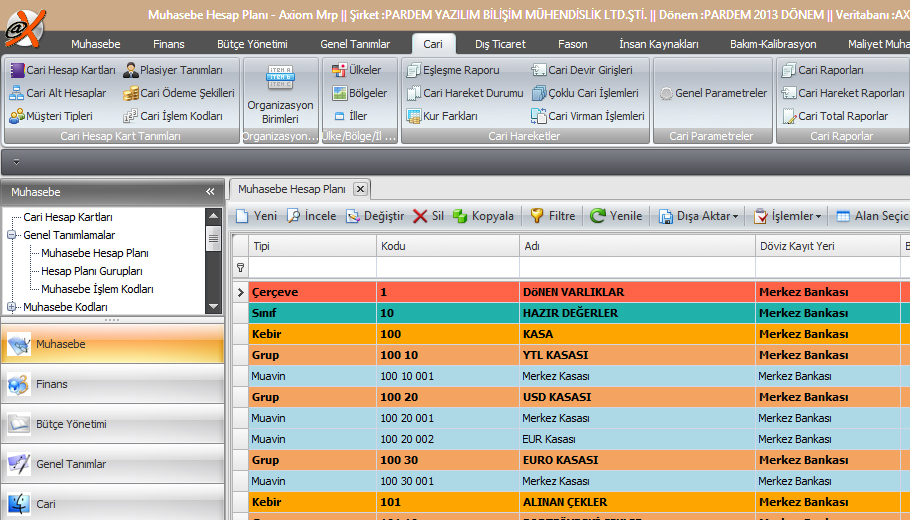Open the Filtre filter tool
Screen dimensions: 910x520
tap(552, 216)
